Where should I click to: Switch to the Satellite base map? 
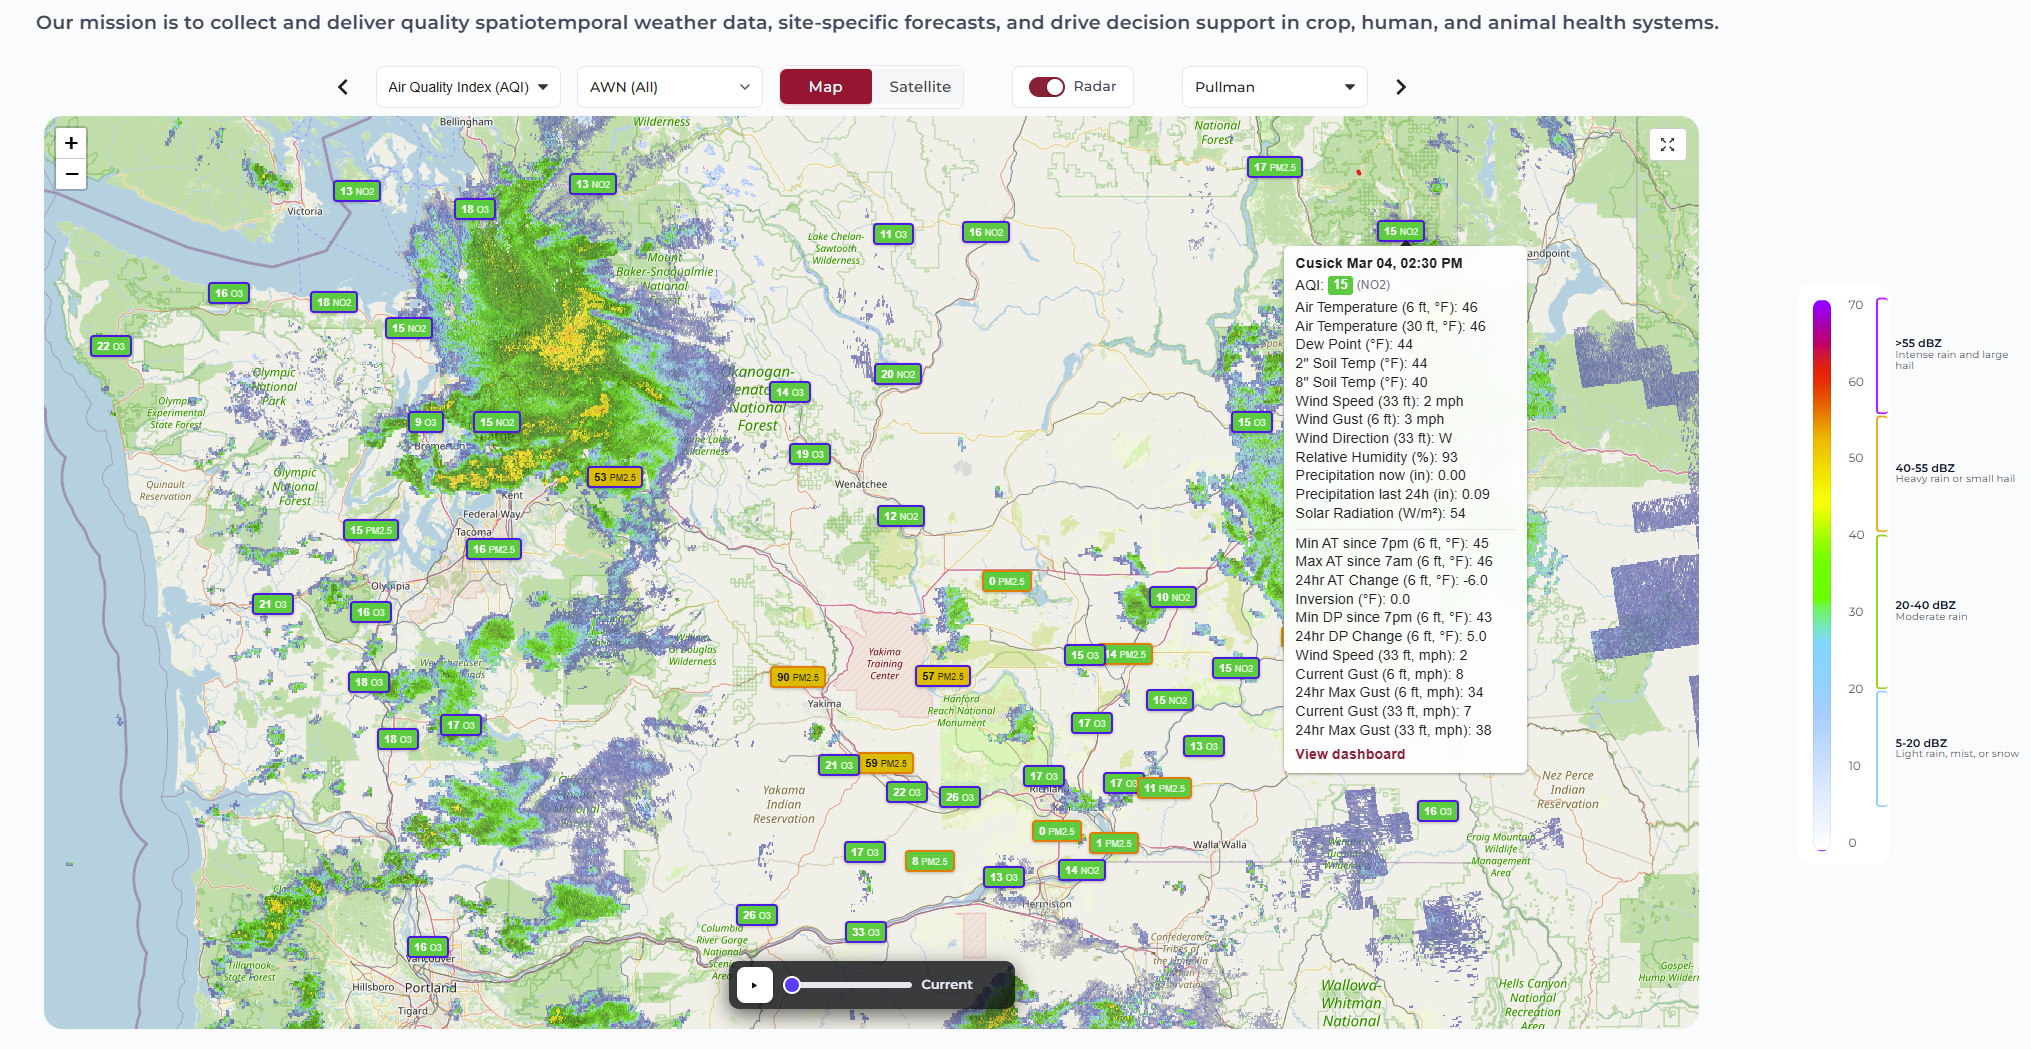tap(918, 87)
